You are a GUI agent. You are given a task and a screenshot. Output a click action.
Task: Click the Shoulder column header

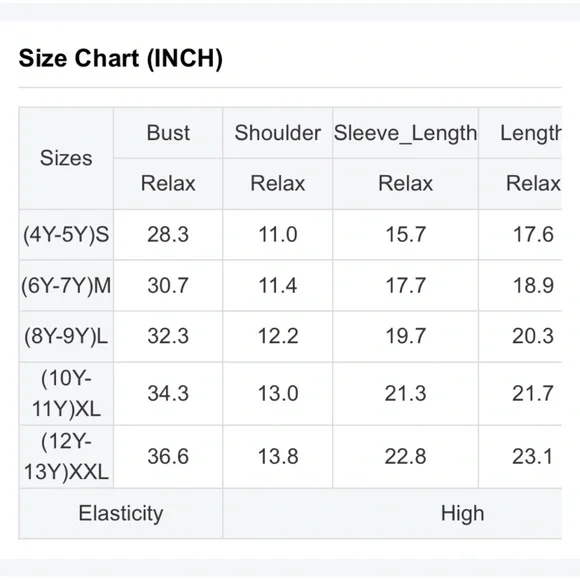[x=277, y=133]
